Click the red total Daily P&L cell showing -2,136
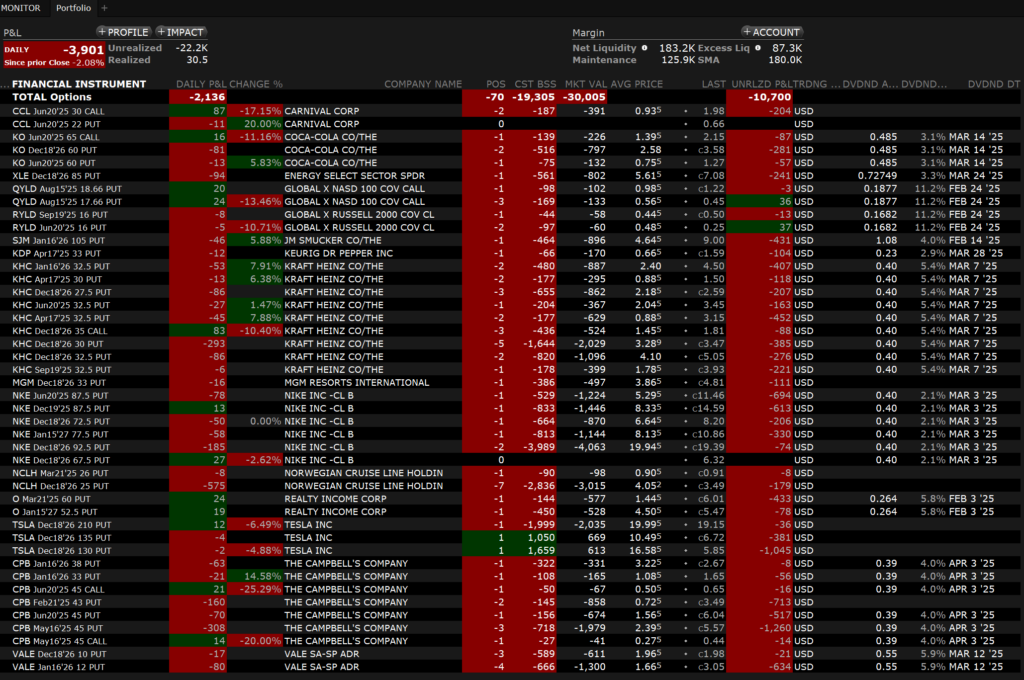1024x680 pixels. (x=199, y=97)
